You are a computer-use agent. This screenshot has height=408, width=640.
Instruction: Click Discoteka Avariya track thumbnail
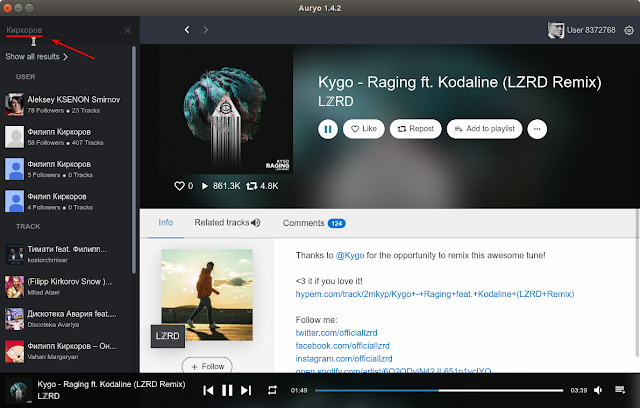coord(14,319)
